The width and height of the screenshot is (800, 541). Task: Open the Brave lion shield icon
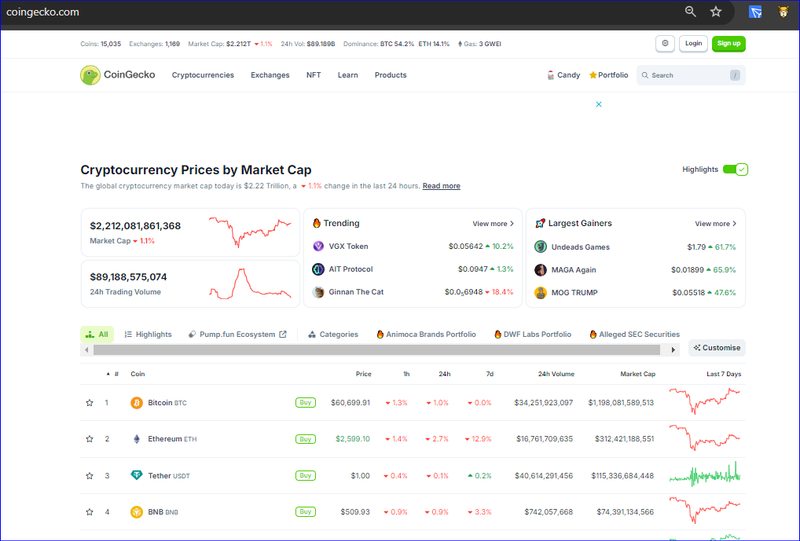click(784, 12)
